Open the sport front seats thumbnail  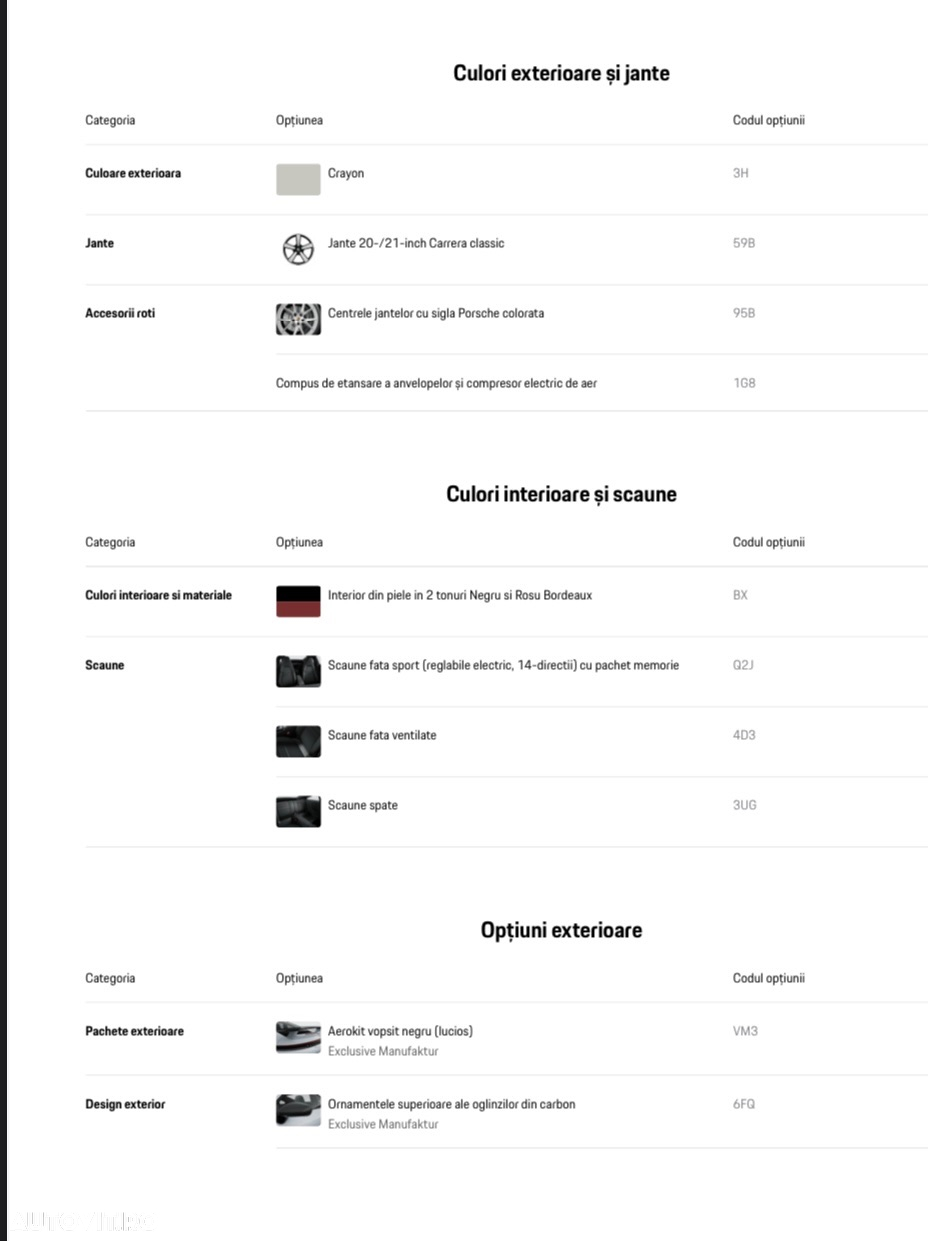(x=298, y=671)
